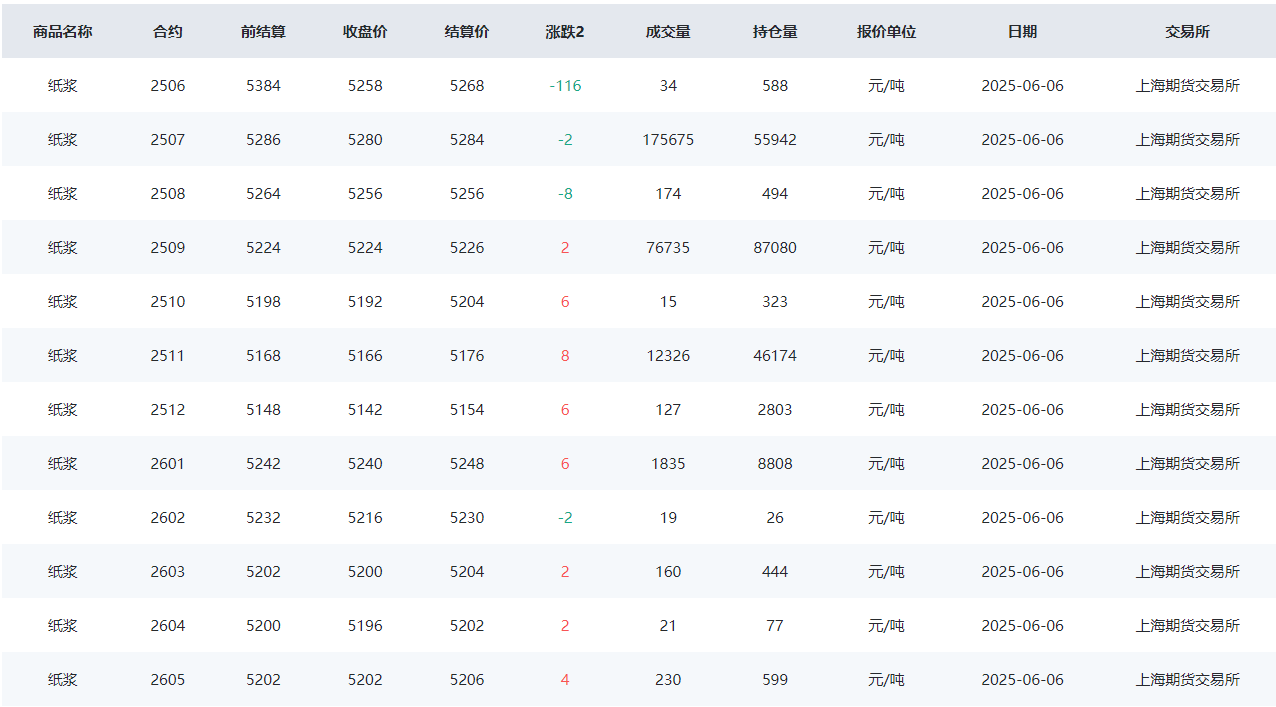Viewport: 1276px width, 707px height.
Task: Select contract 2510 cell
Action: point(168,302)
